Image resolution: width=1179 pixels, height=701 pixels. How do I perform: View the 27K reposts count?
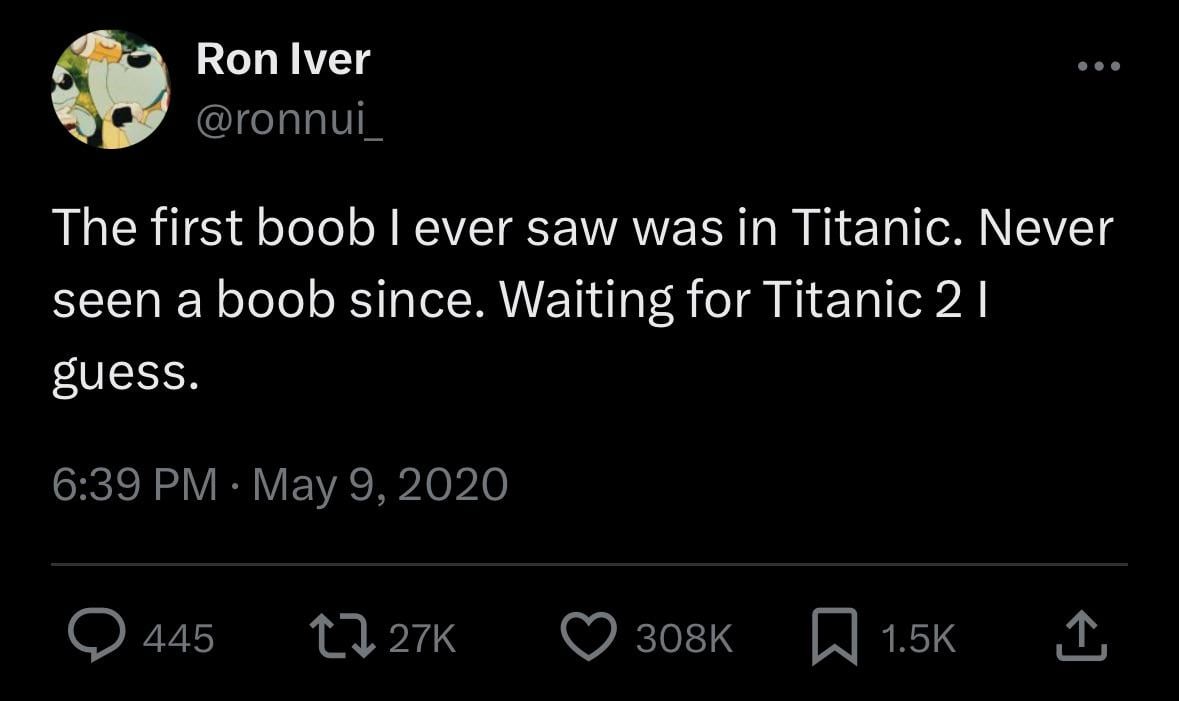[x=421, y=638]
